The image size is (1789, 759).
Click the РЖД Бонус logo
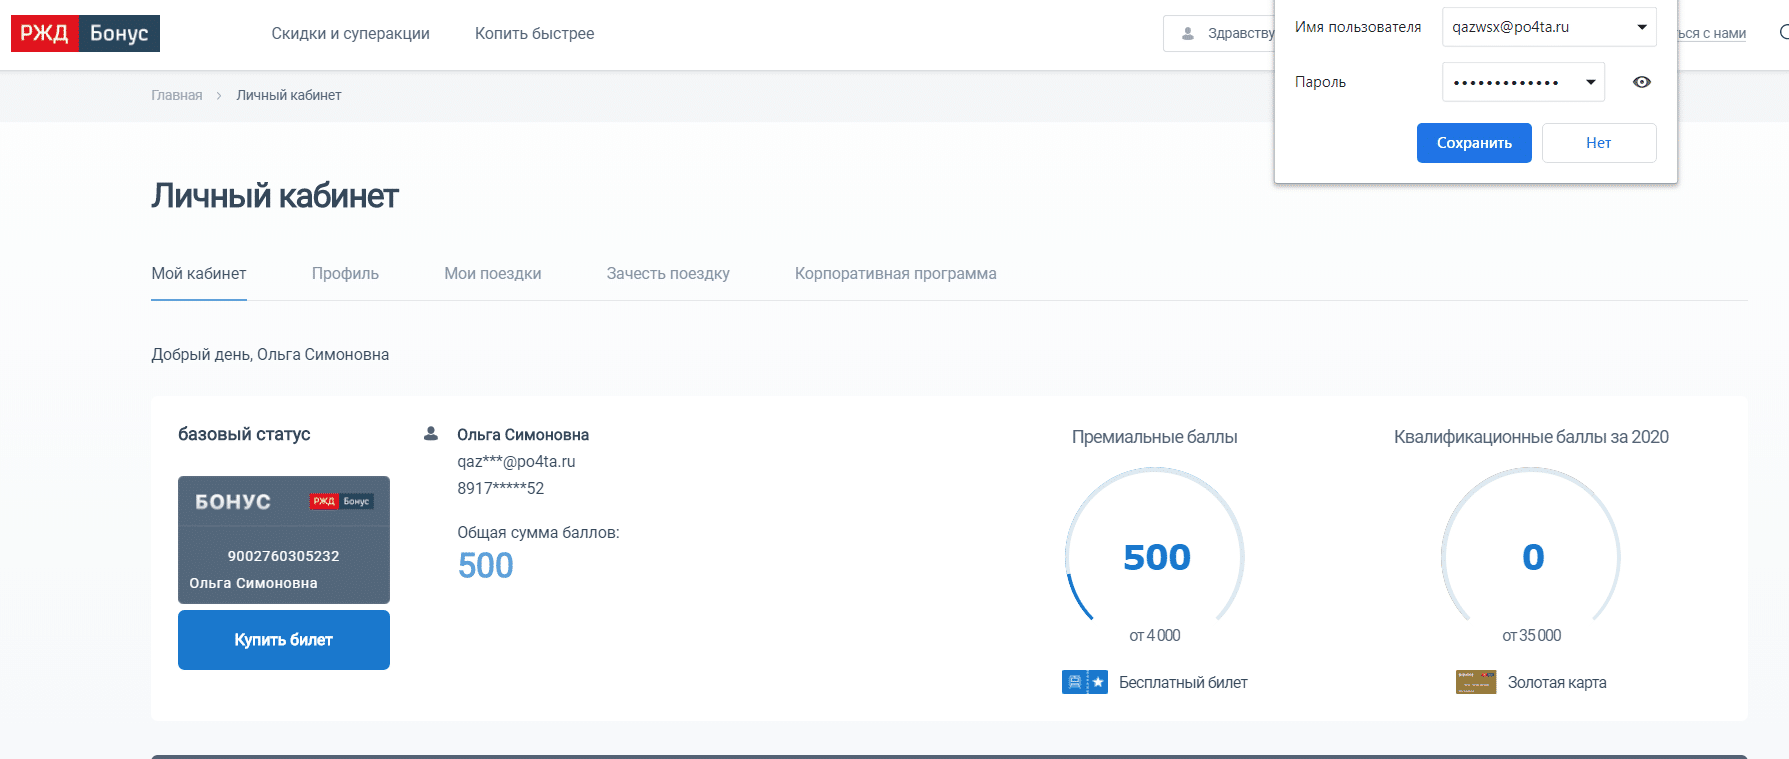pos(85,33)
